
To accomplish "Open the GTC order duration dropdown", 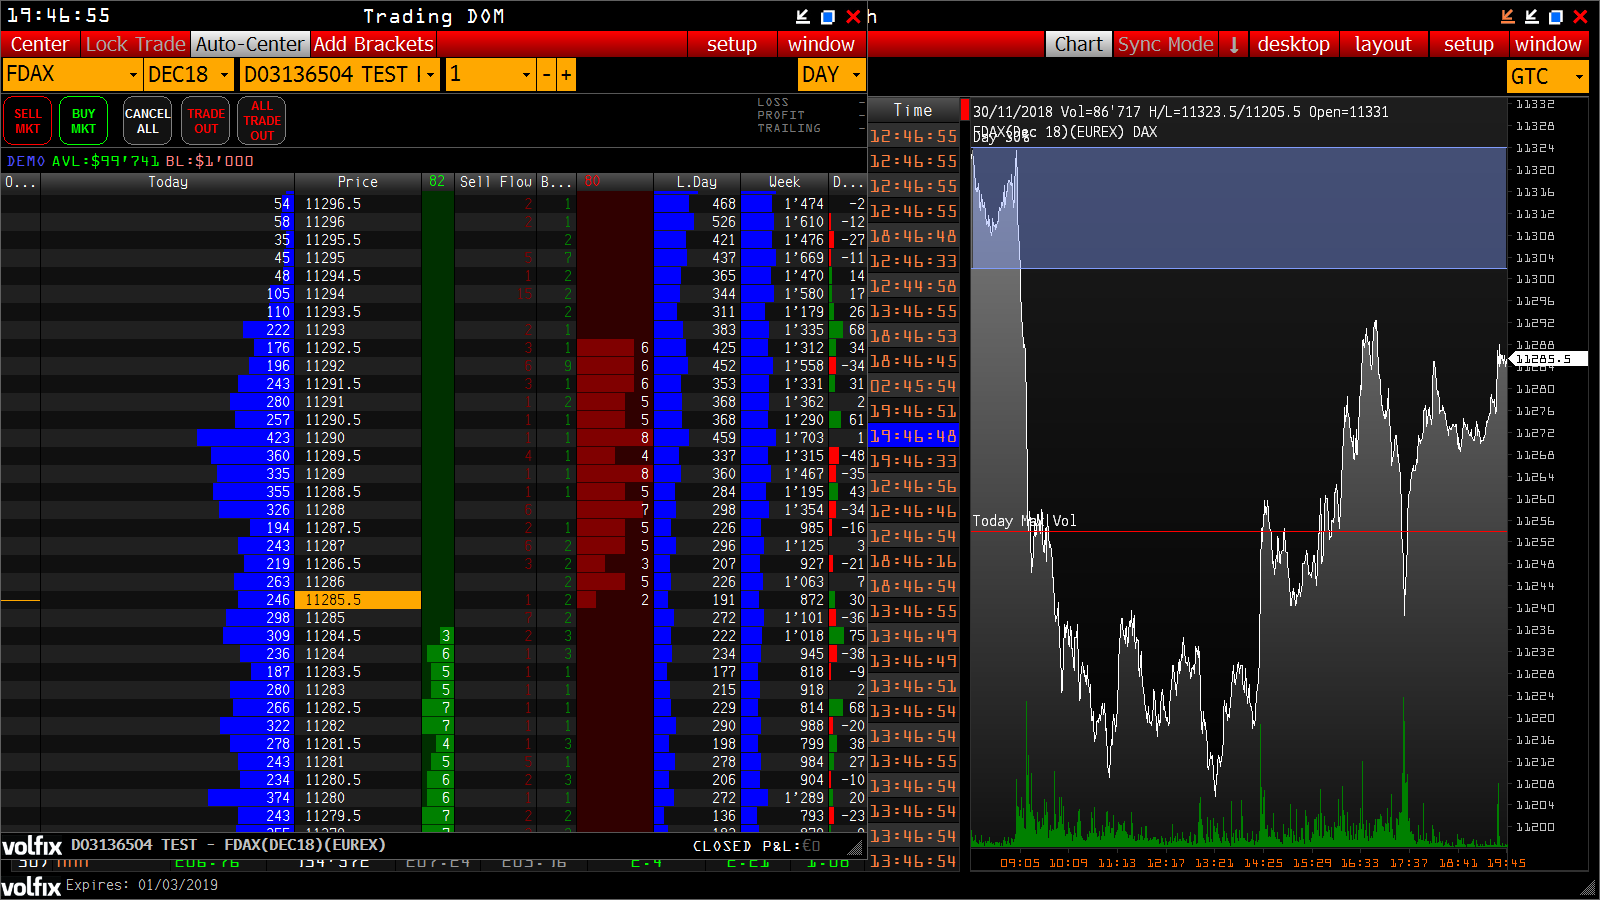I will (x=1578, y=75).
